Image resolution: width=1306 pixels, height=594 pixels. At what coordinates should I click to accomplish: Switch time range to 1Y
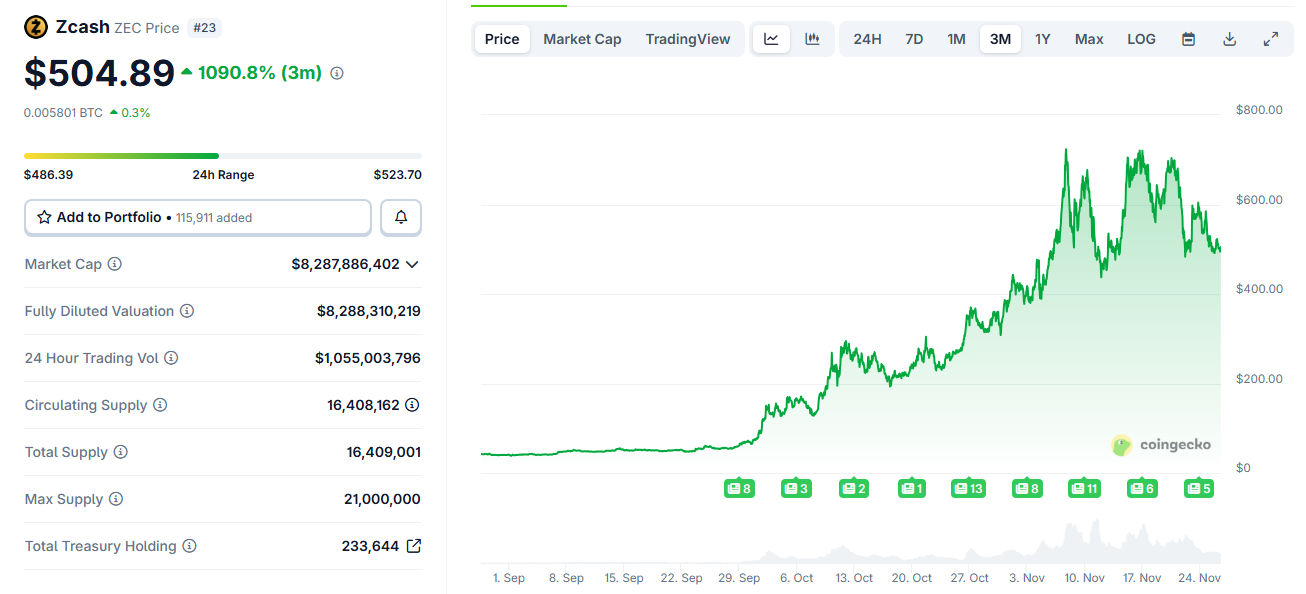1043,38
